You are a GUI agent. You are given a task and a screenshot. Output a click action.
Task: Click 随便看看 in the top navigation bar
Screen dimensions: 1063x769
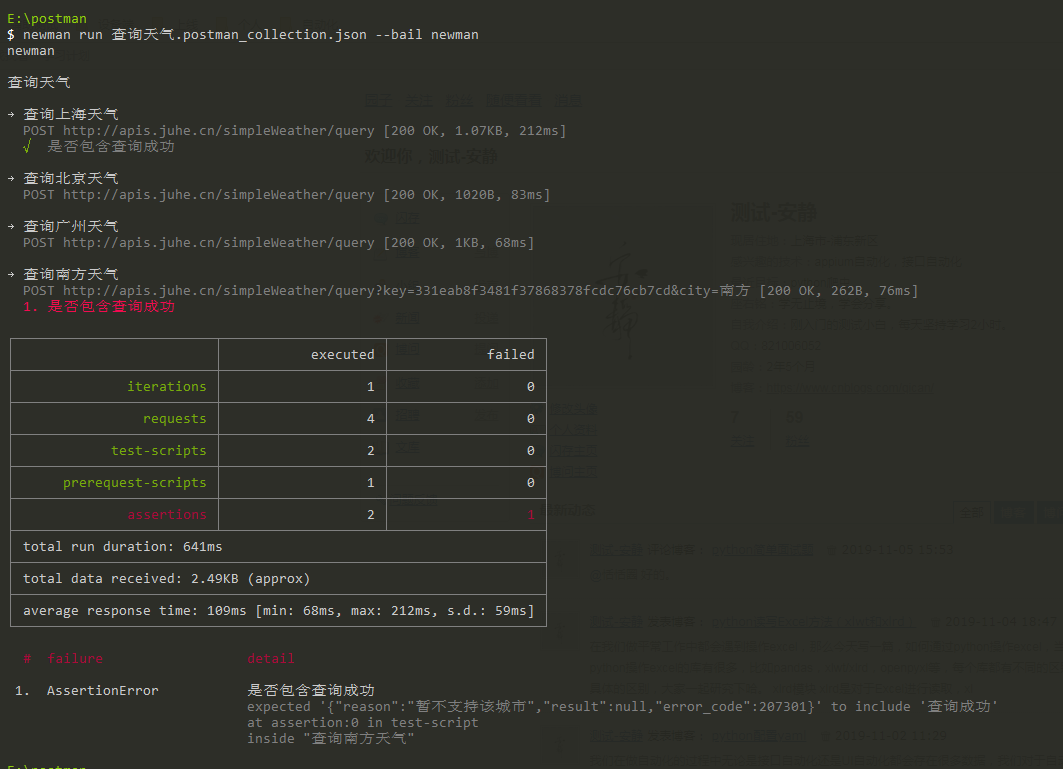514,100
